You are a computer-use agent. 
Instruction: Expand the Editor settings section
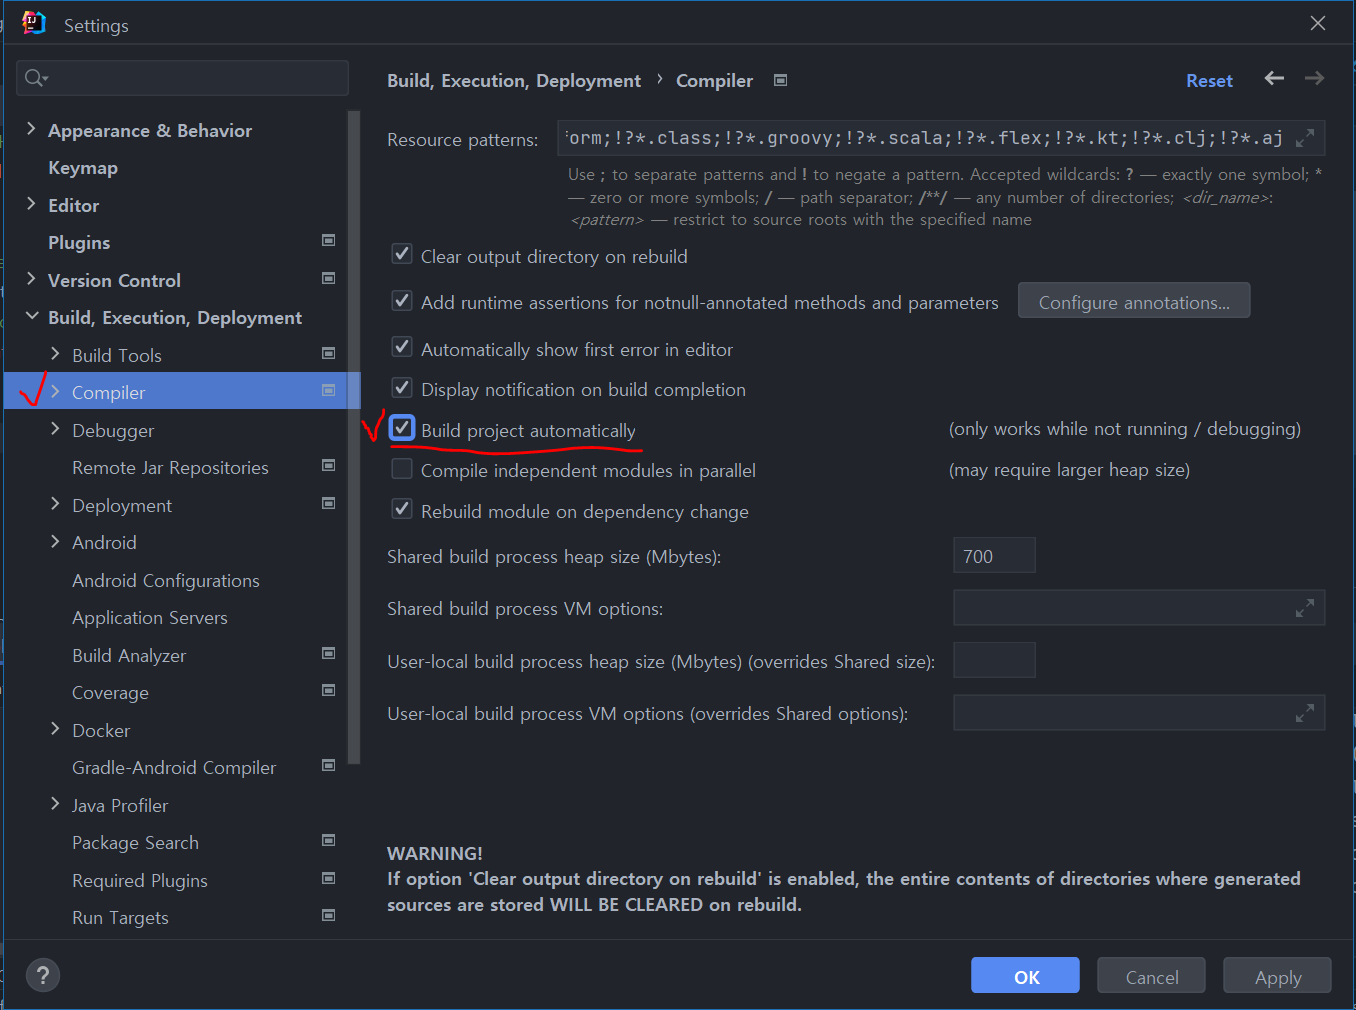[x=31, y=205]
